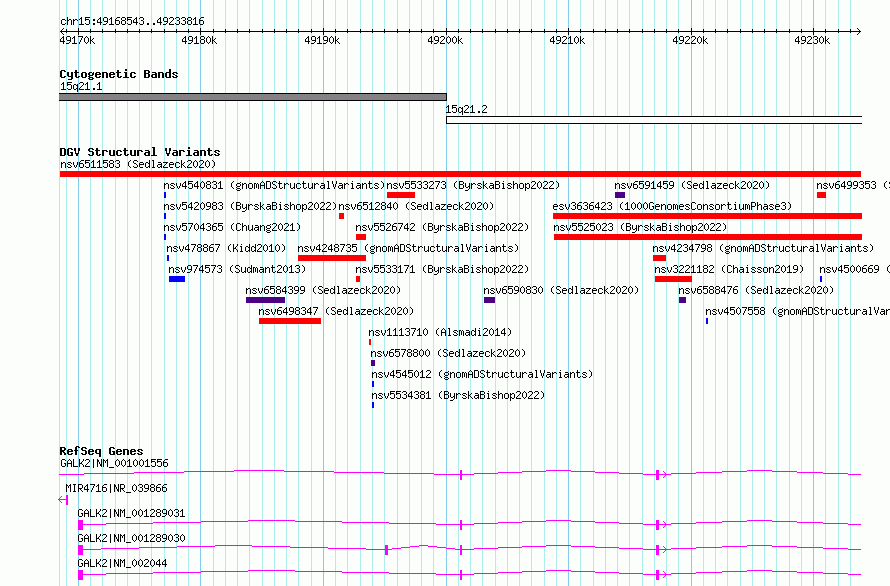The width and height of the screenshot is (890, 586).
Task: Click the purple bar under nsv6584399
Action: (x=266, y=300)
